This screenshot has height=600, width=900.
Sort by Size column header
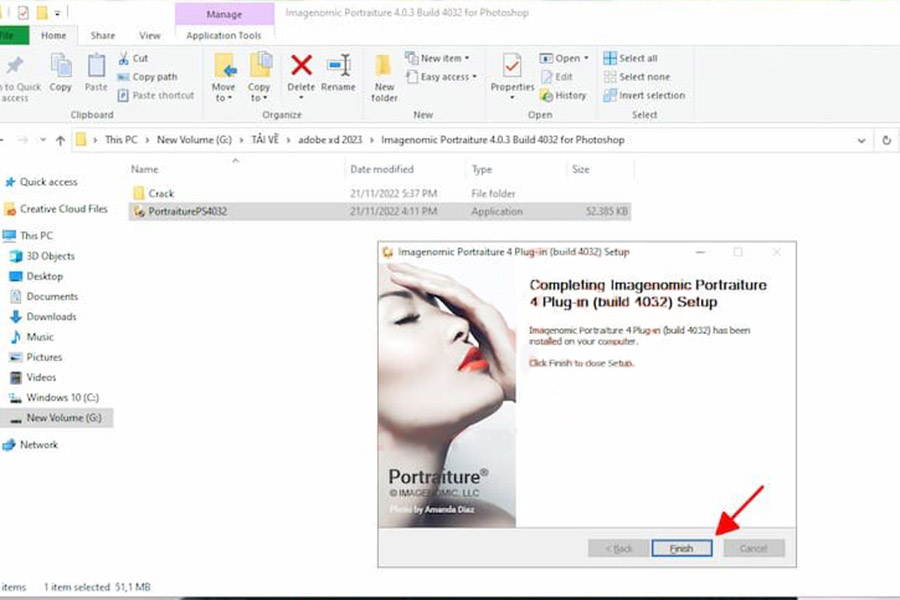pos(580,169)
